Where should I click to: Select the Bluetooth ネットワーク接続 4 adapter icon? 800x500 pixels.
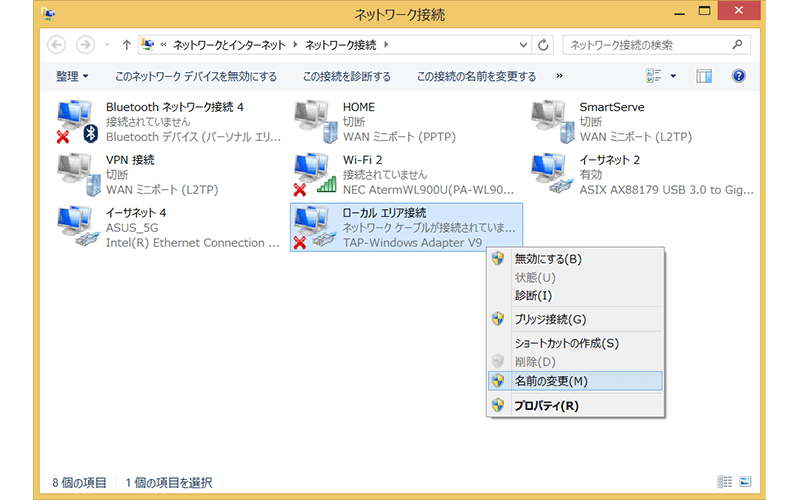point(76,120)
